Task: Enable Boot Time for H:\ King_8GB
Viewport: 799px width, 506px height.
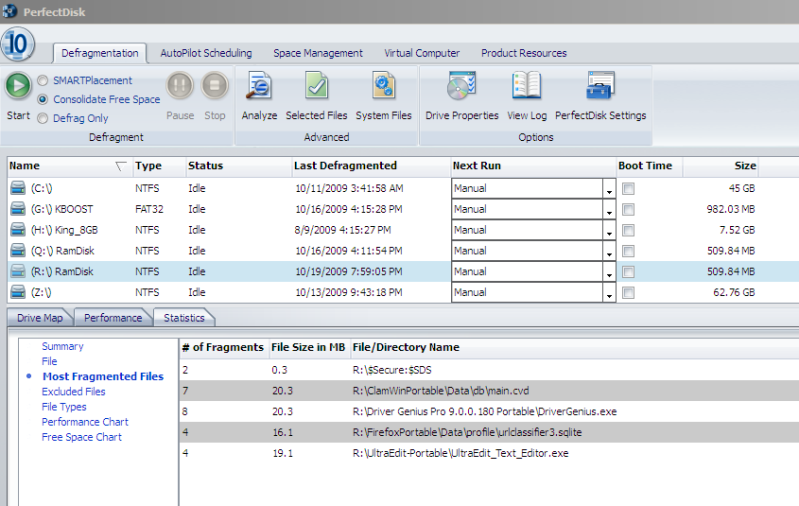Action: [x=628, y=230]
